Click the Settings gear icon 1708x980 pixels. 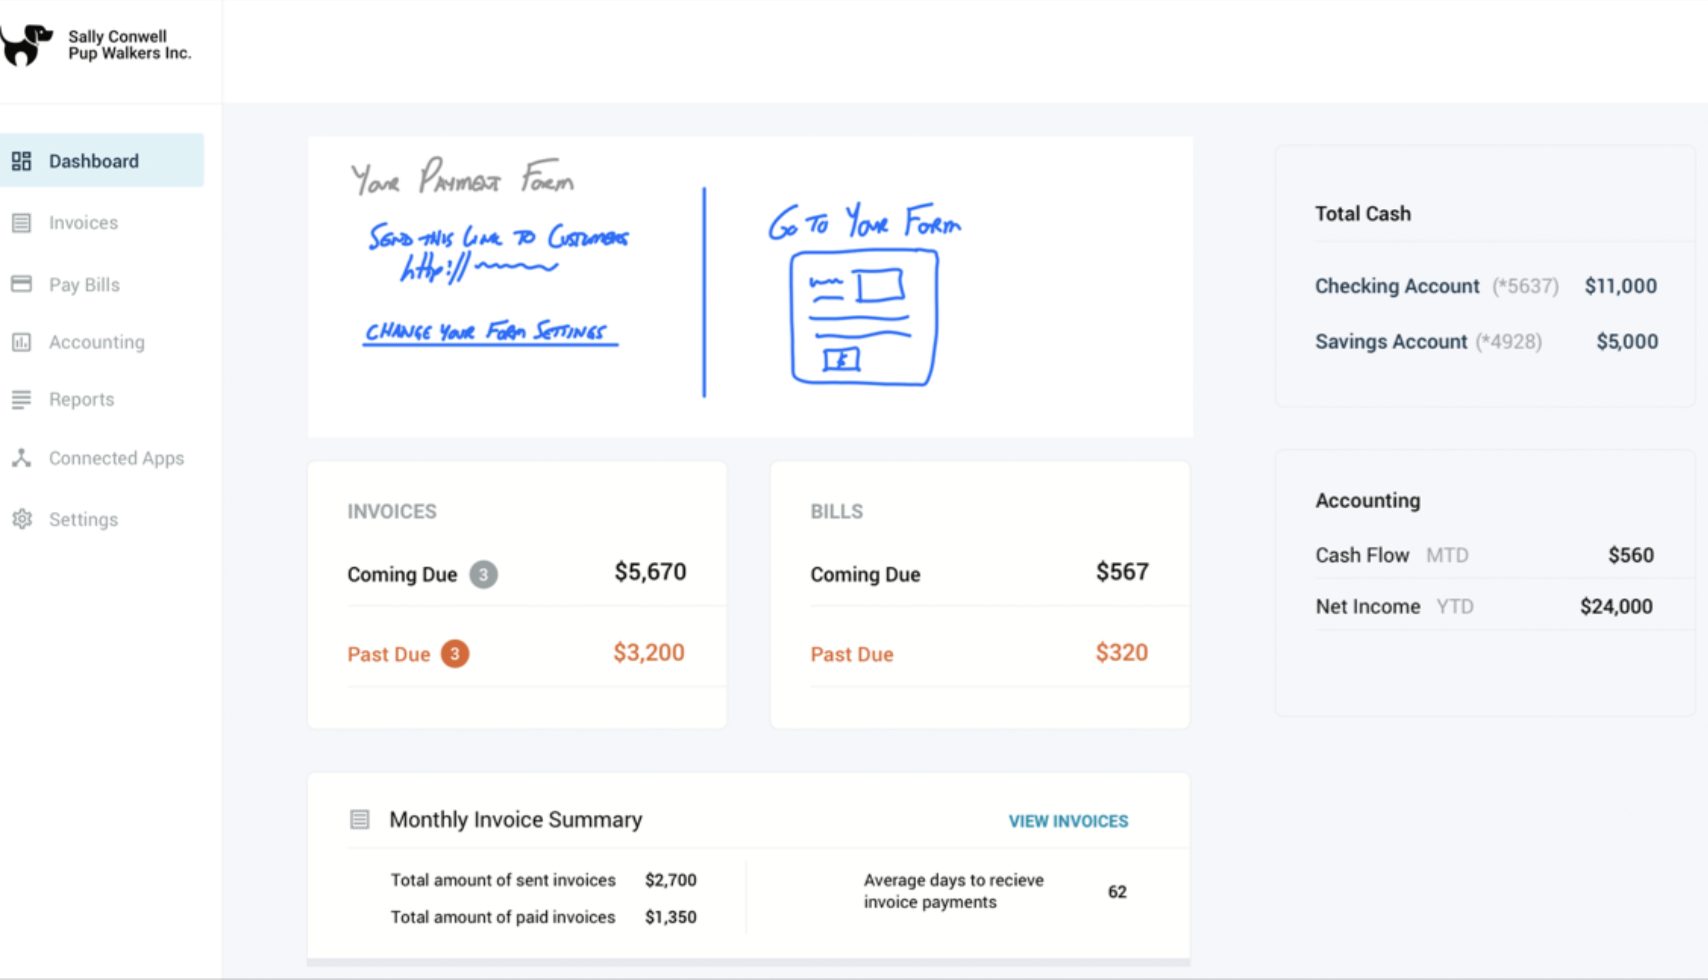[x=21, y=519]
